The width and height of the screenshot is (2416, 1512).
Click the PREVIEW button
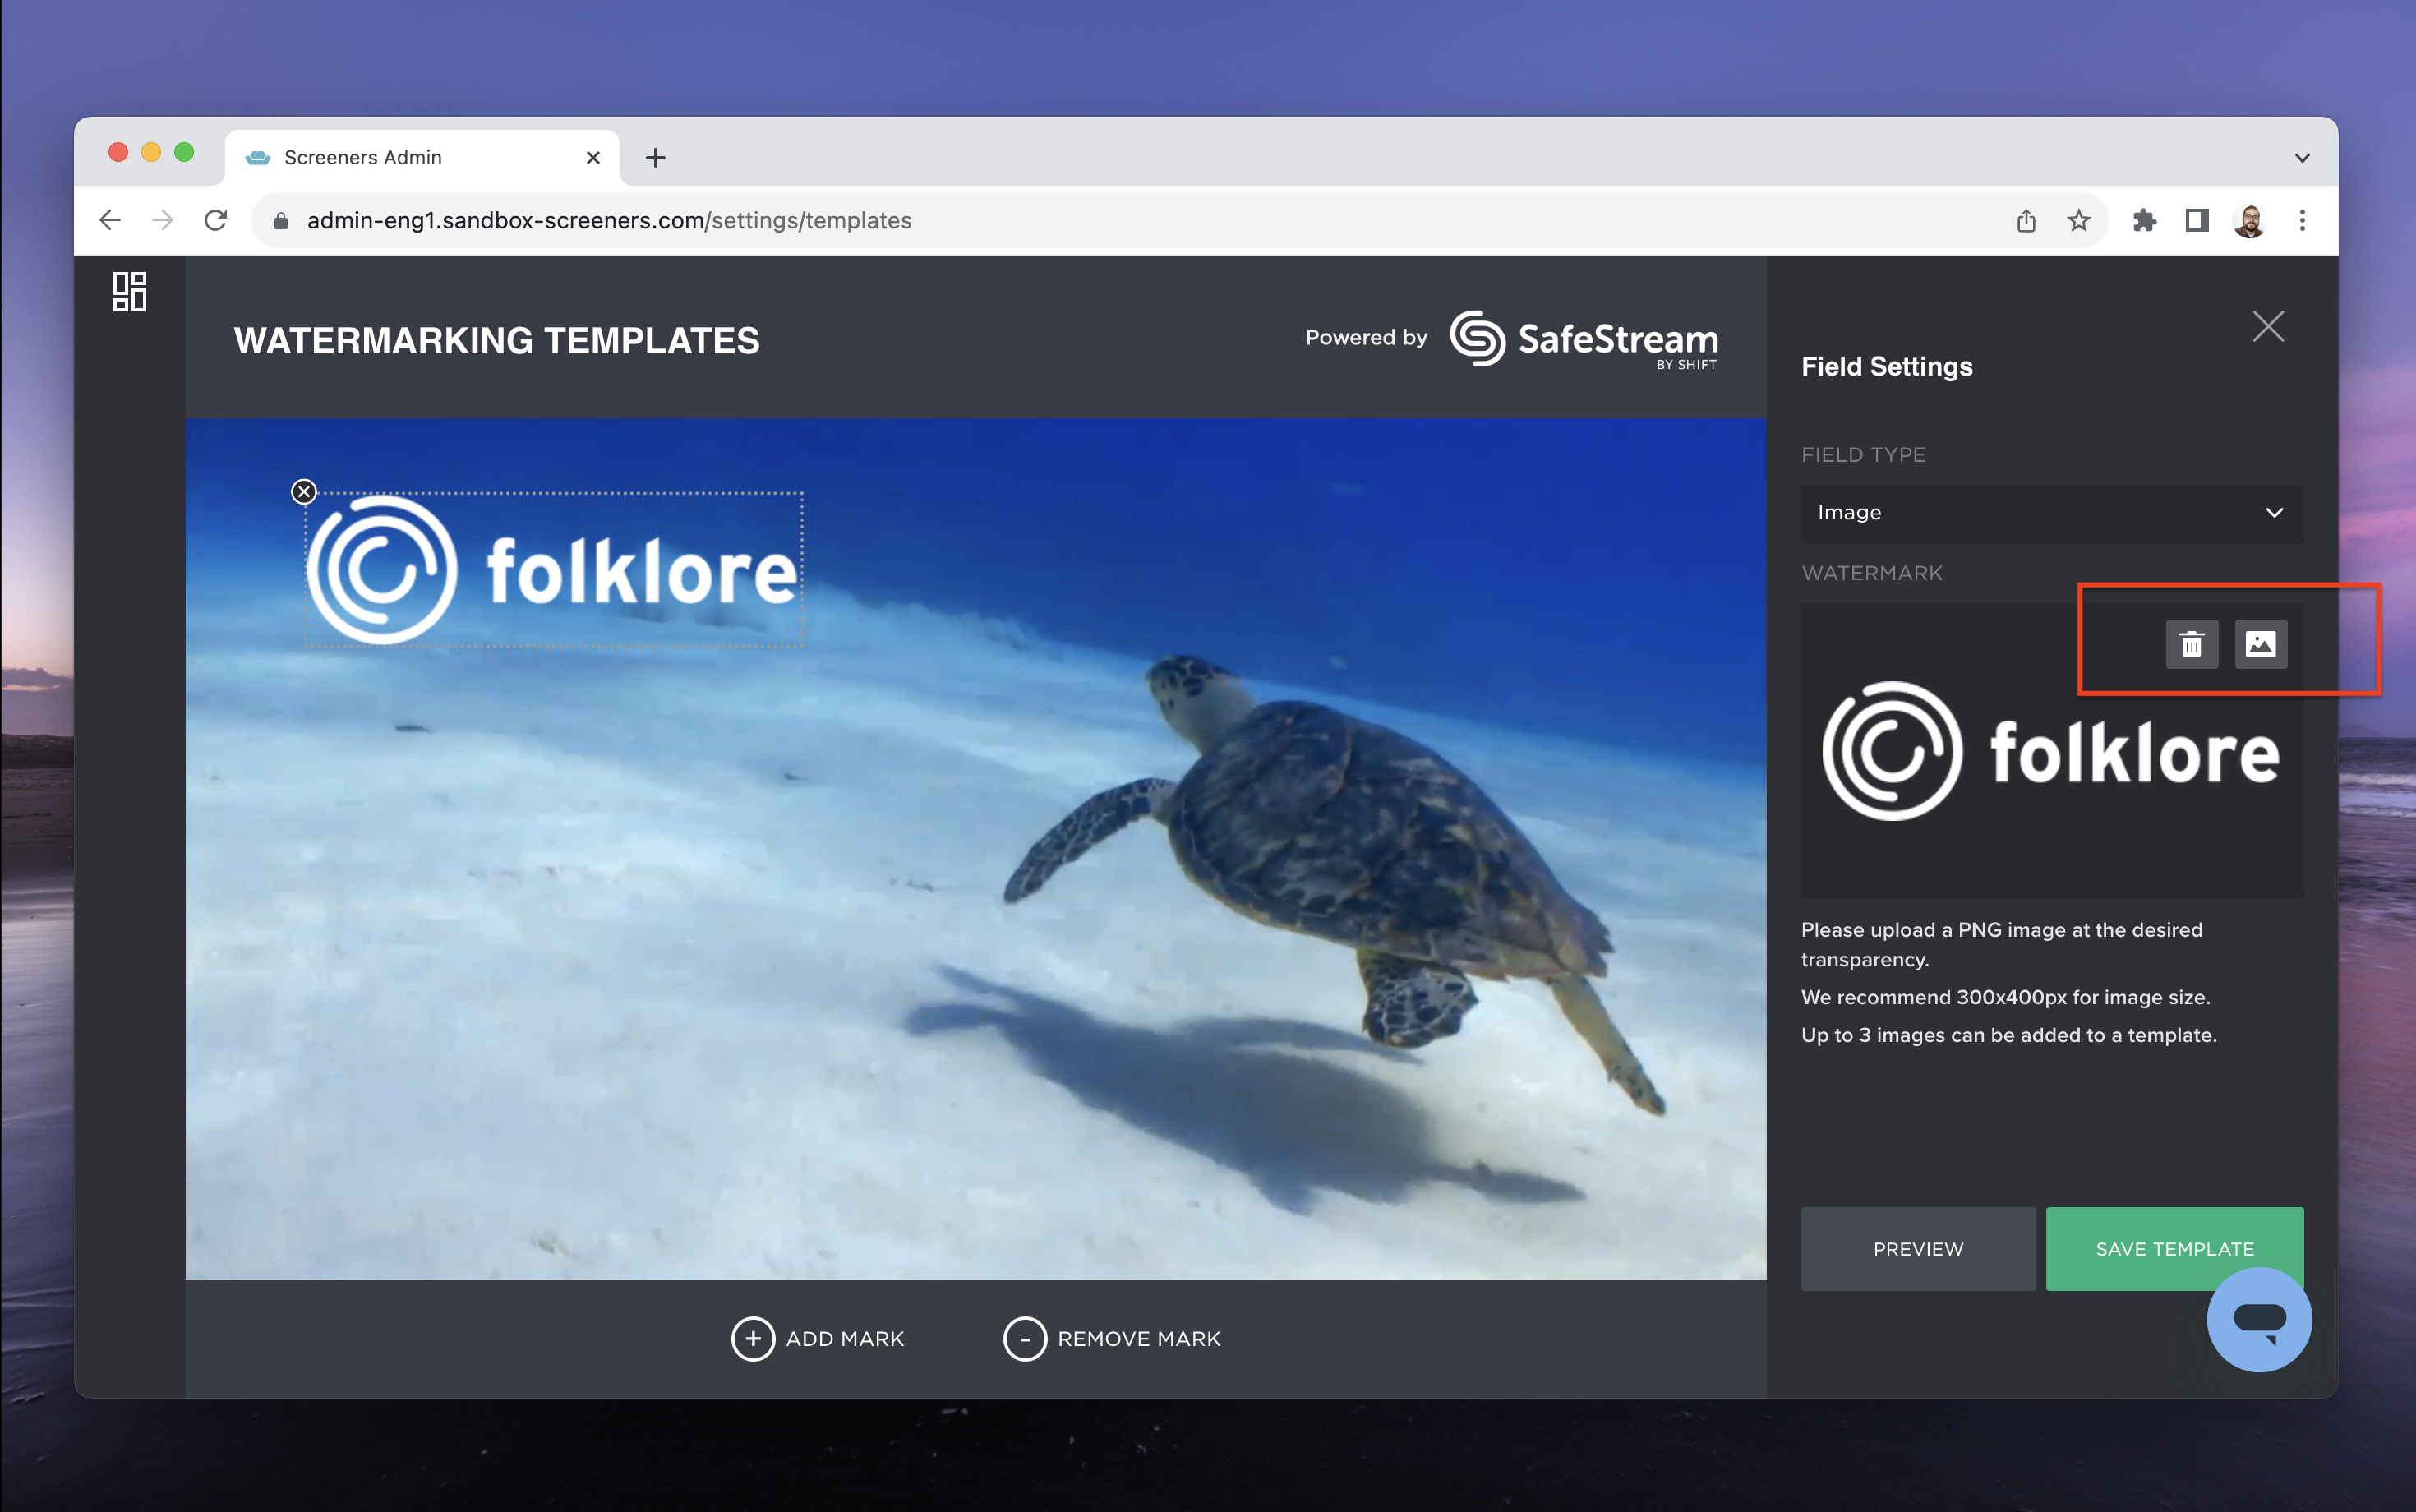tap(1917, 1249)
